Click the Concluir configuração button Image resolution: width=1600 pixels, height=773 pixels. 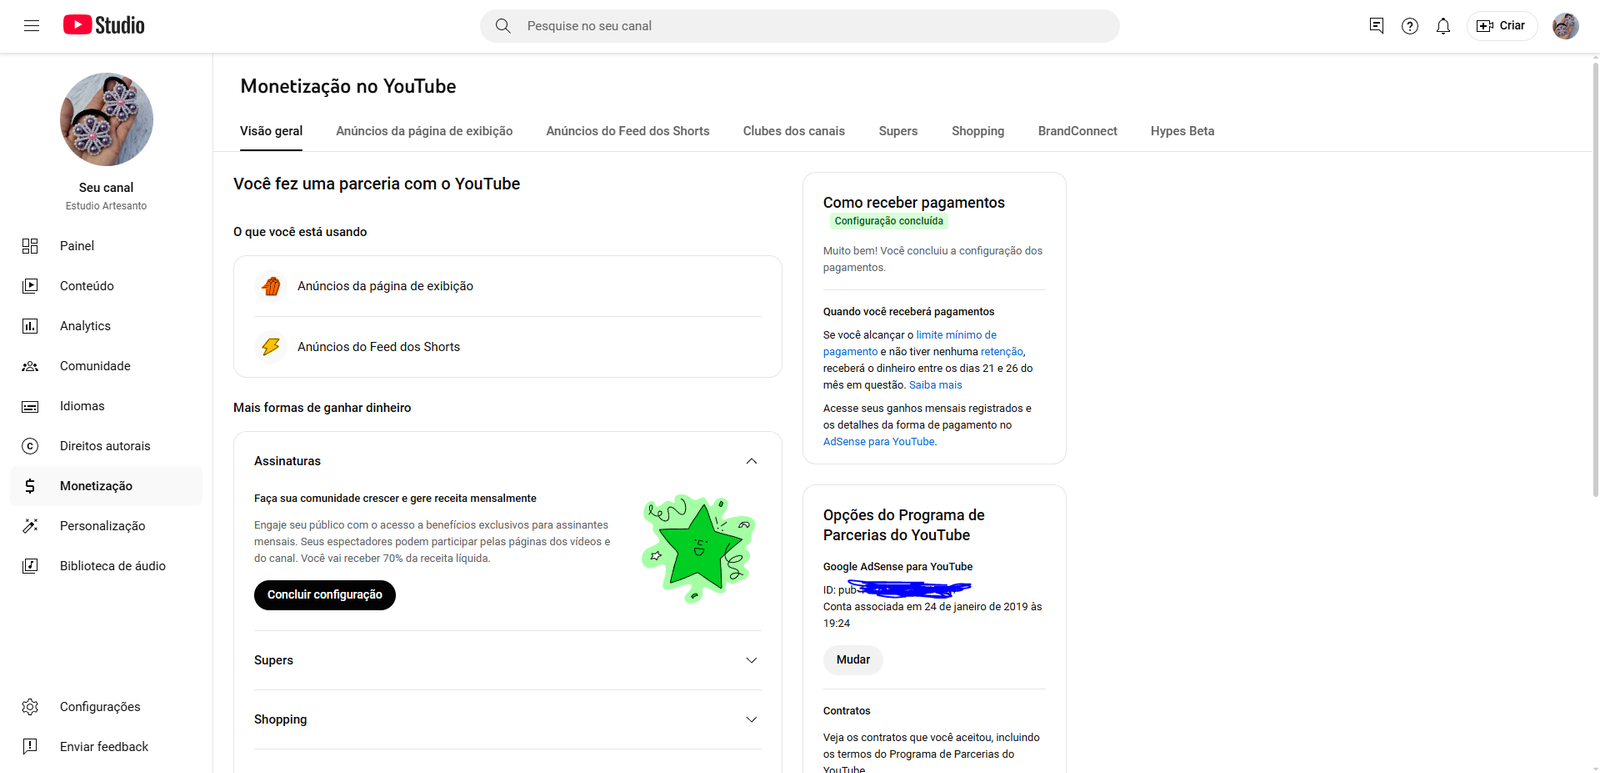tap(325, 595)
